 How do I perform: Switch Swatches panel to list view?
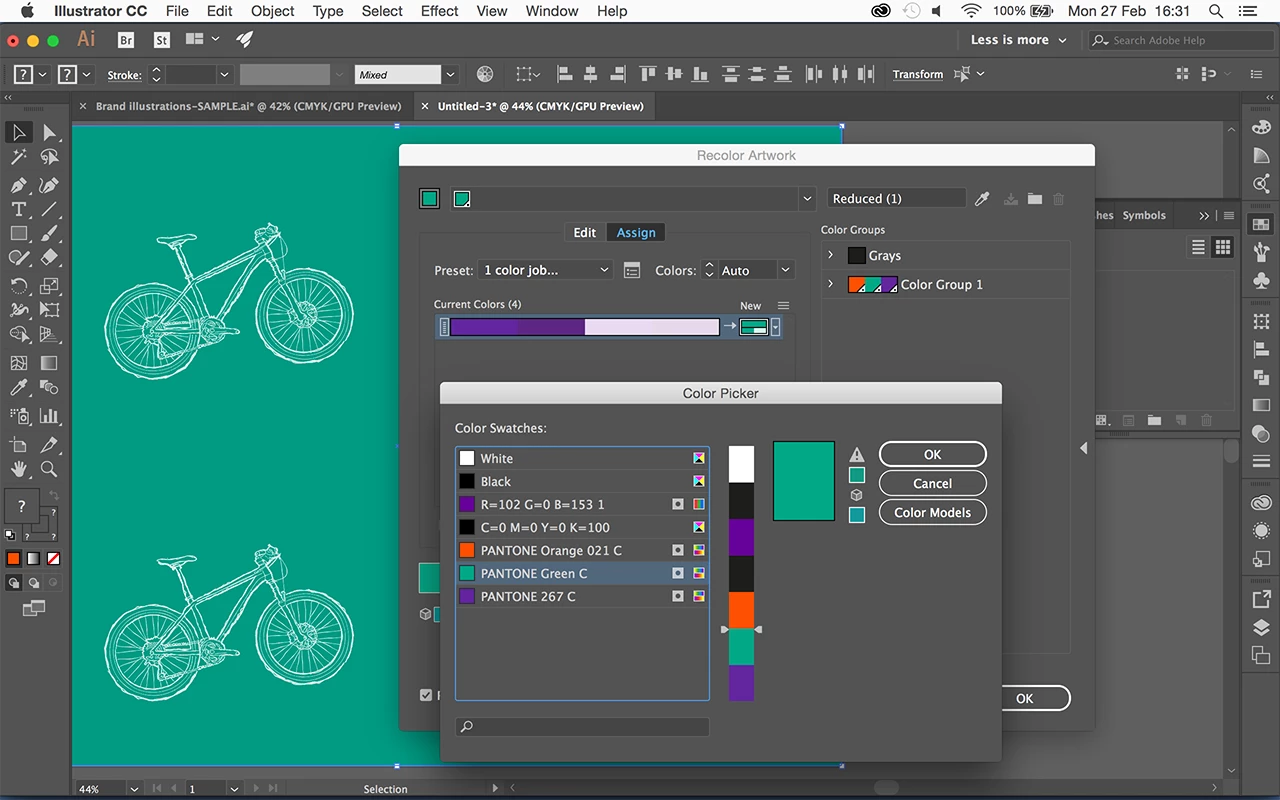click(x=1199, y=247)
